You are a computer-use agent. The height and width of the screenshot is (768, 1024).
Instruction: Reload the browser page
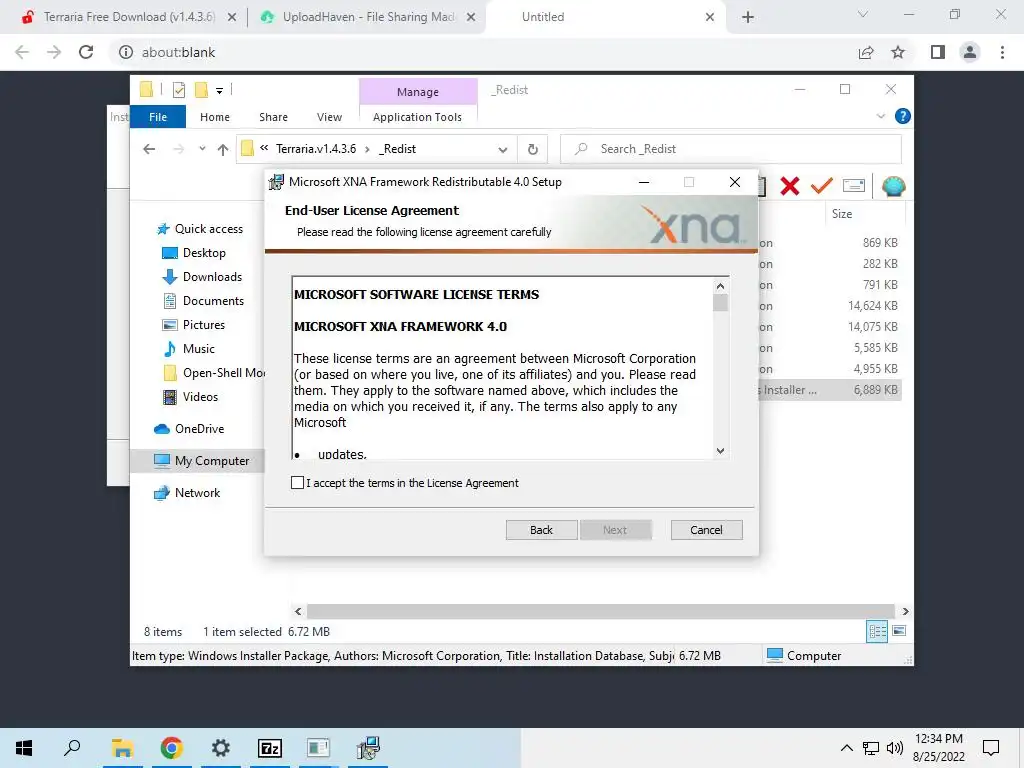click(86, 52)
